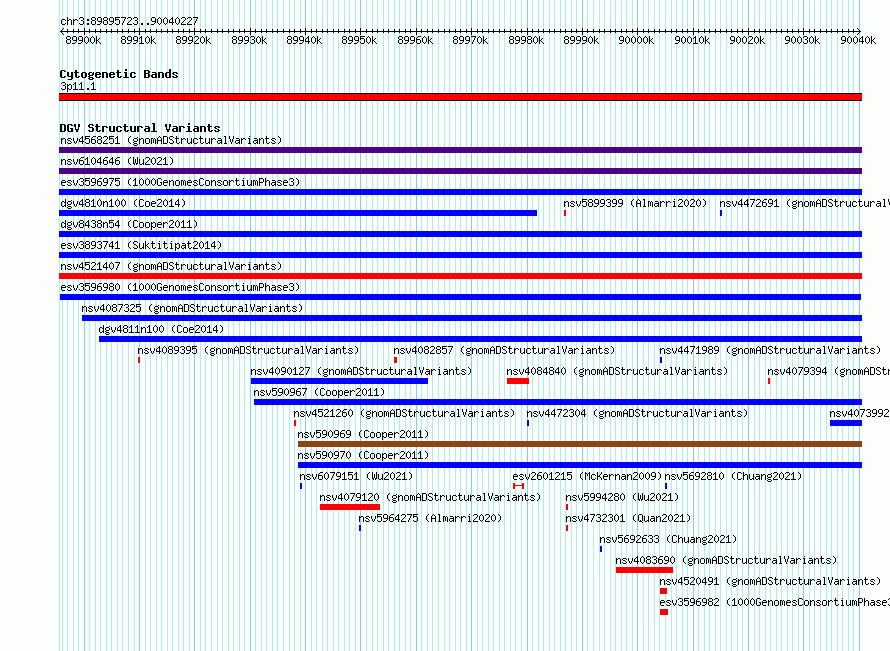Click the 90000k ruler tick label
The image size is (890, 651).
pyautogui.click(x=636, y=40)
